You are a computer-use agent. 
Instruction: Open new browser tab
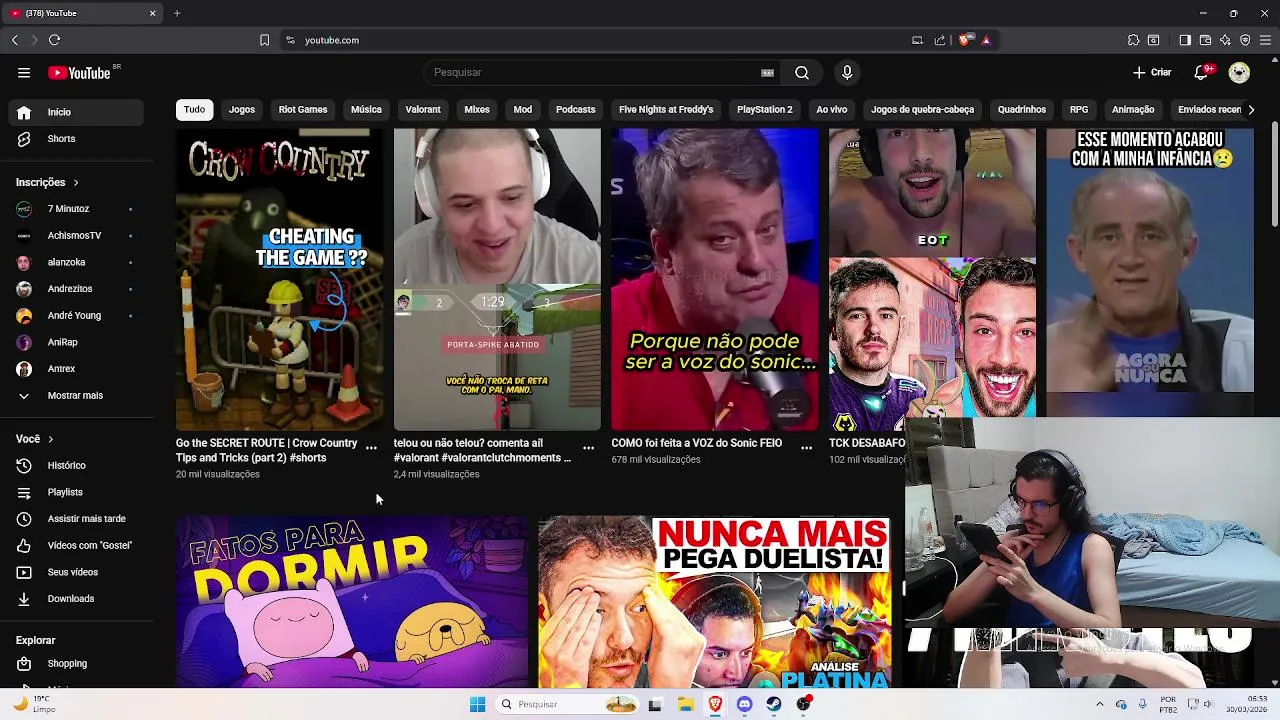pyautogui.click(x=177, y=13)
